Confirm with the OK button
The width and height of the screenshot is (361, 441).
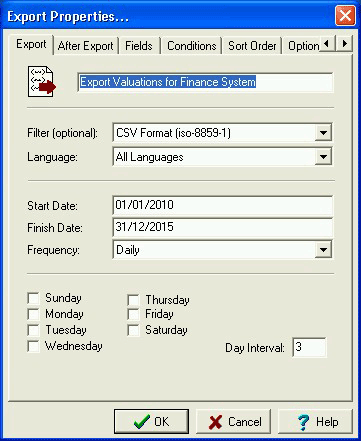(x=151, y=422)
